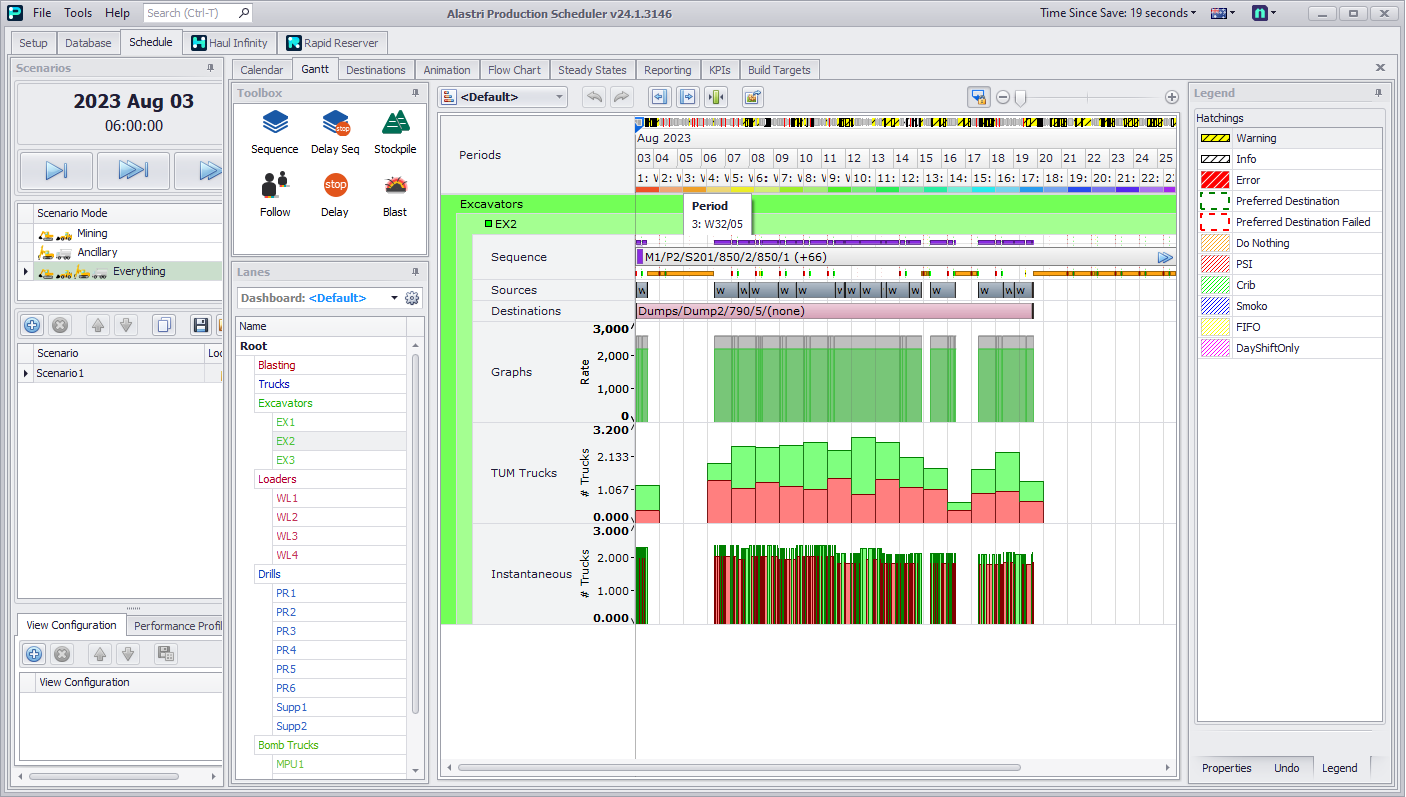Switch to the Flow Chart tab
Viewport: 1406px width, 797px height.
point(514,70)
